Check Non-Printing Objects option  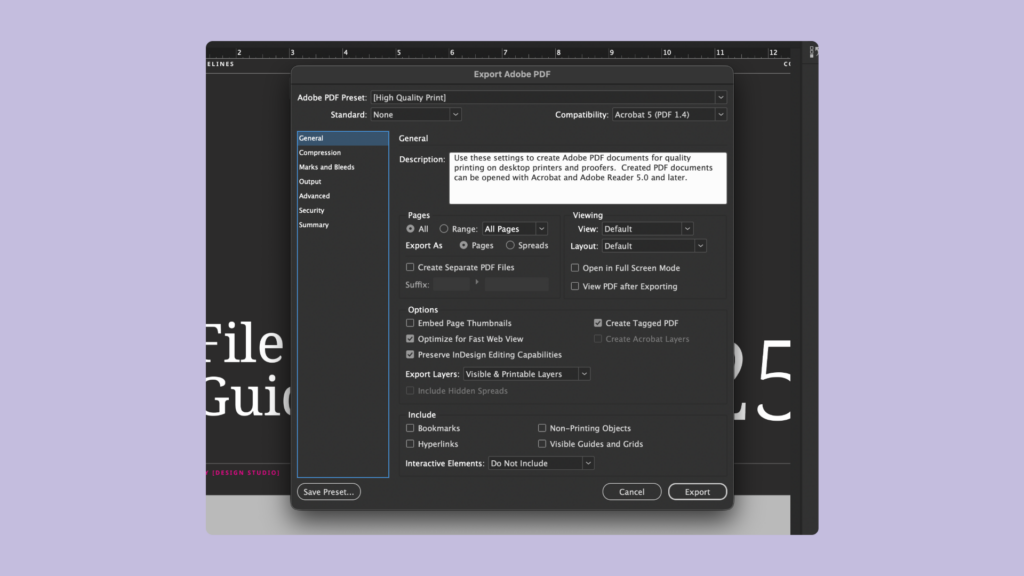tap(542, 428)
